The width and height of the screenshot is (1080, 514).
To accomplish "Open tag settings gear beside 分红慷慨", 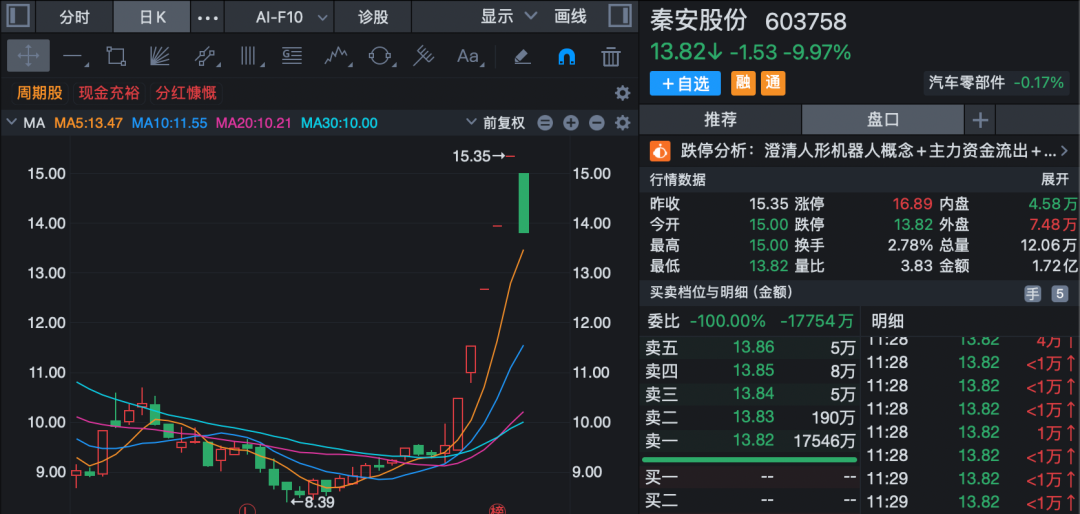I will [x=622, y=93].
